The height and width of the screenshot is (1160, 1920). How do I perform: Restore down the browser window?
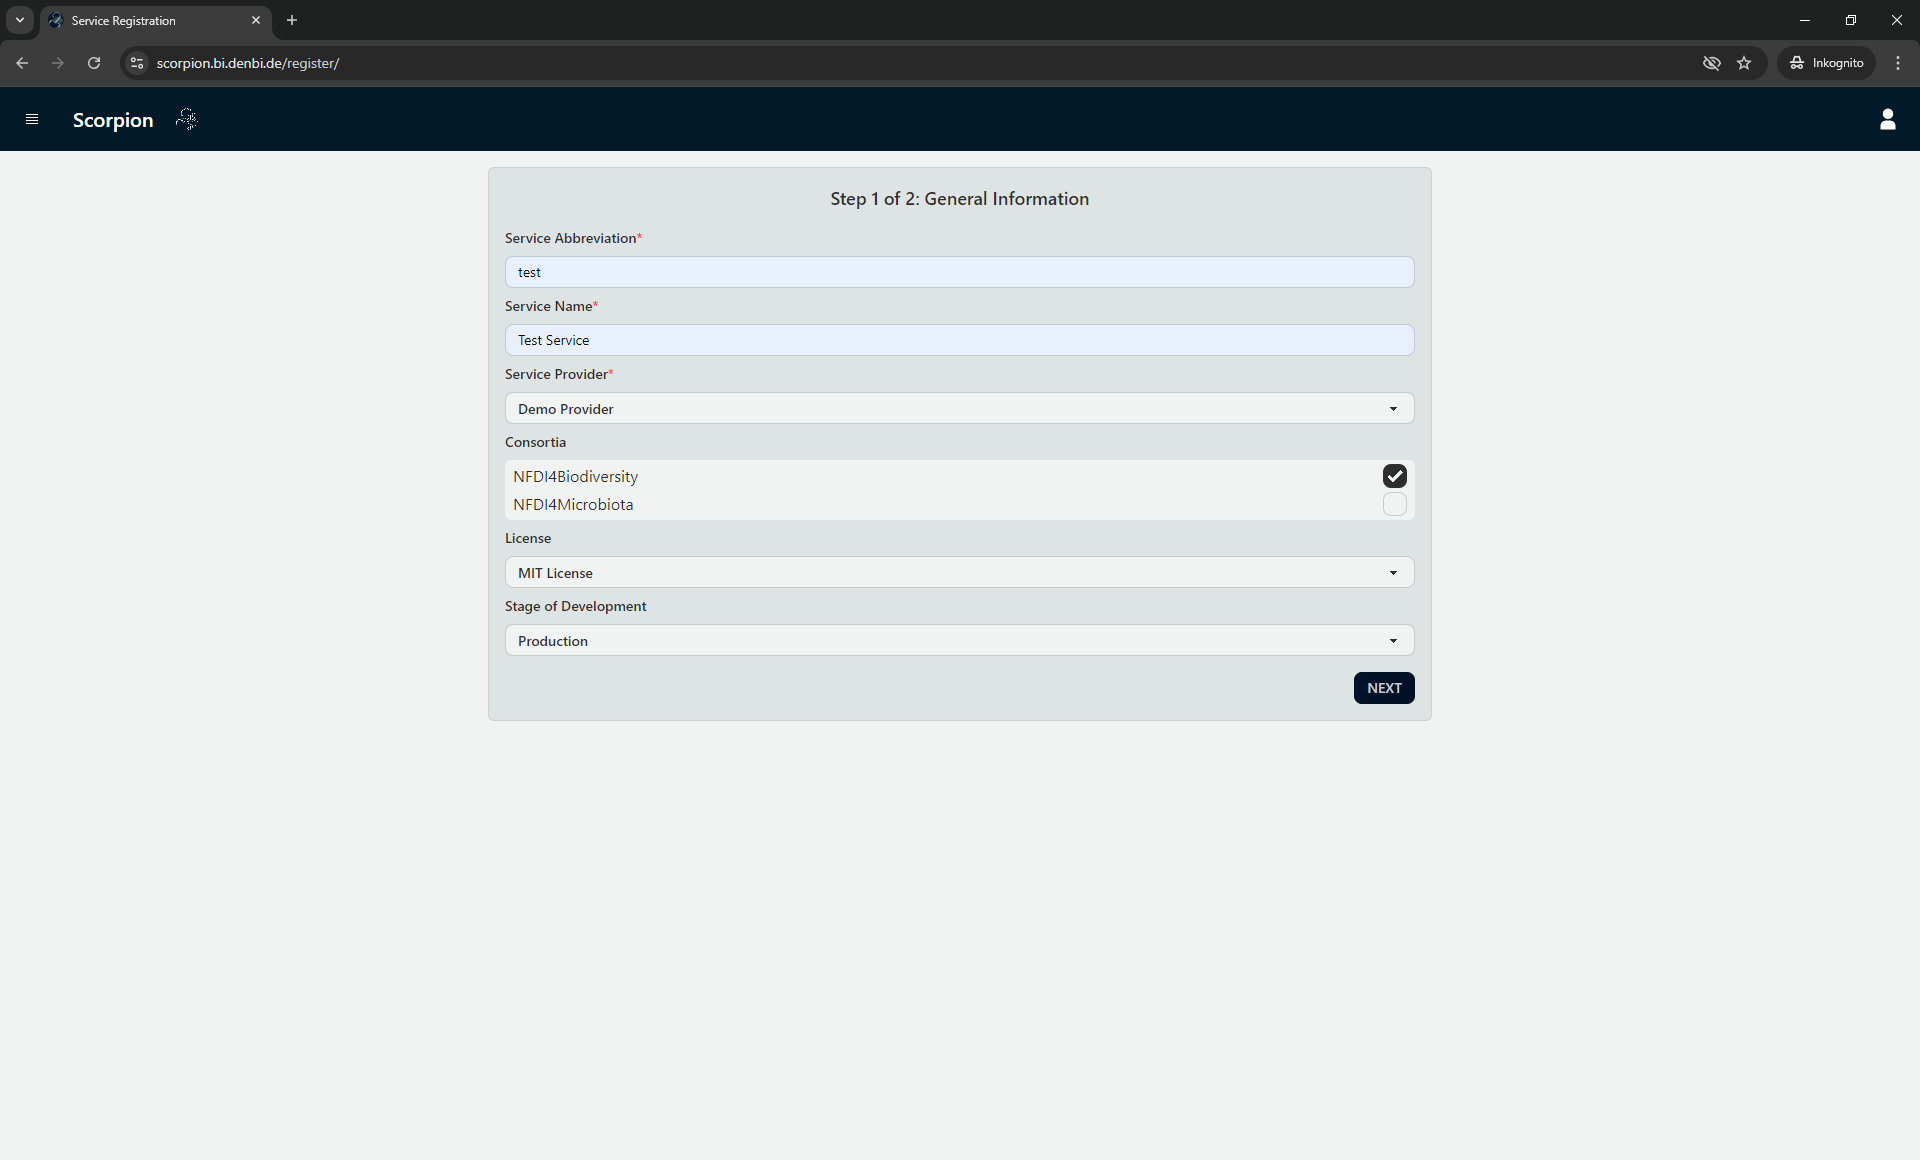(1850, 20)
